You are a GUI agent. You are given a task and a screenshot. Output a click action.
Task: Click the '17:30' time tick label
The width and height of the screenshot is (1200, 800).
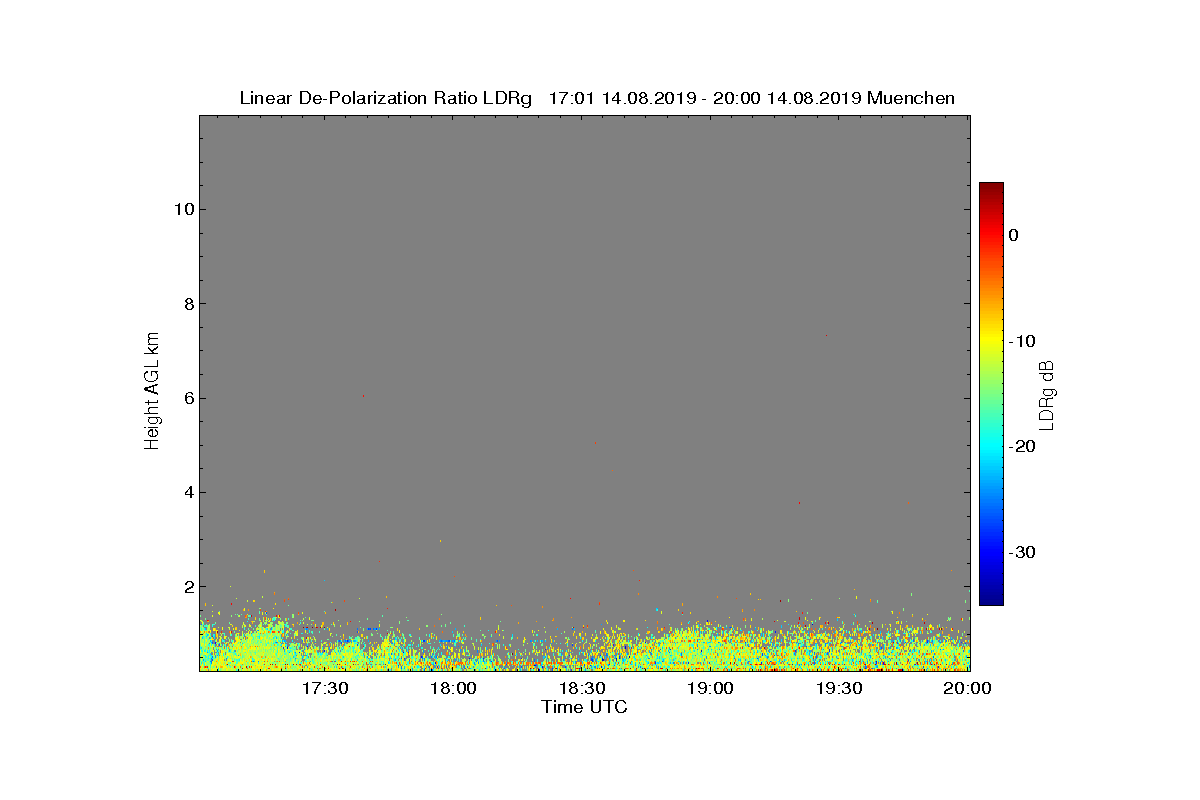coord(325,688)
